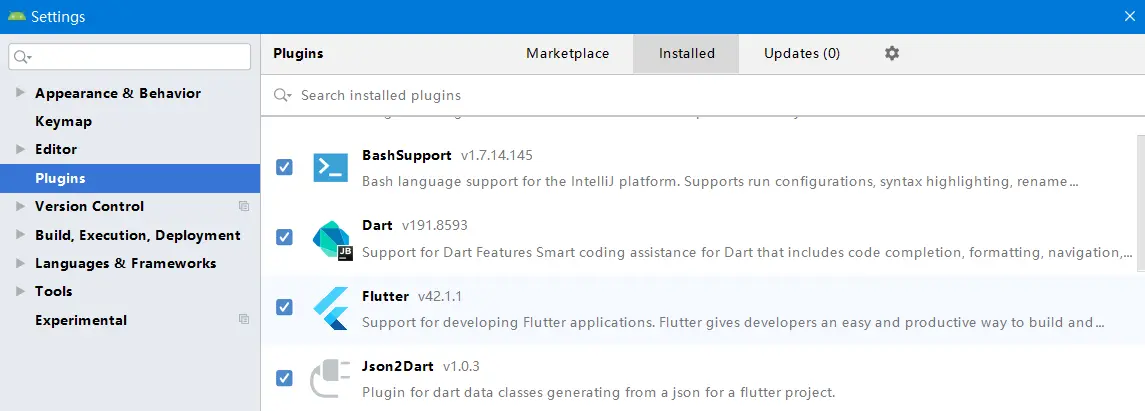Click the Json2Dart version v1.0.3

[x=461, y=366]
